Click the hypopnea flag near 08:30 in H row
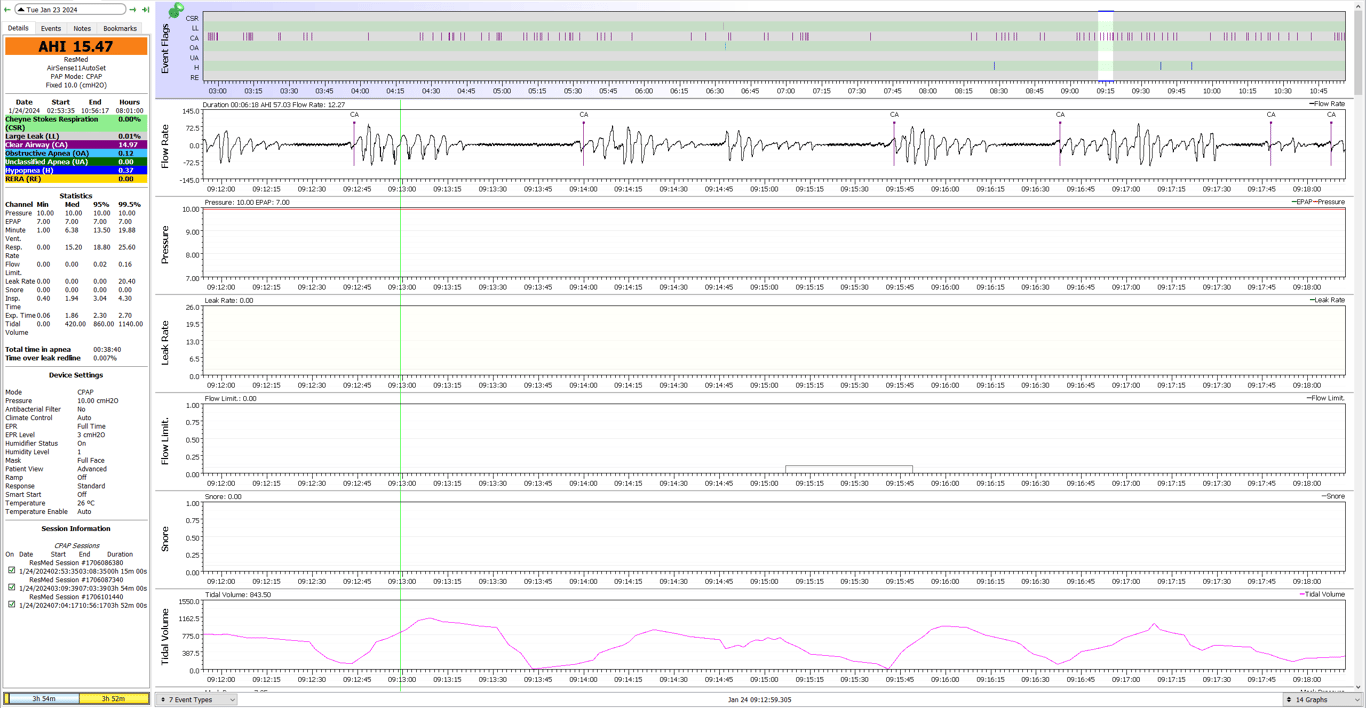The image size is (1366, 708). coord(994,66)
